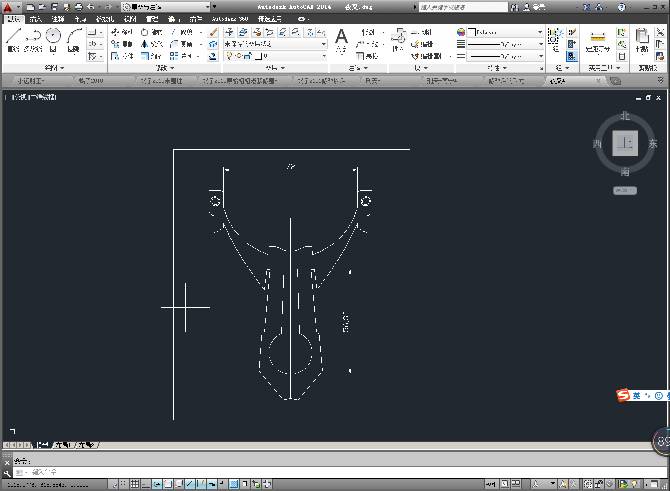670x491 pixels.
Task: Click the Group objects tool
Action: (554, 39)
